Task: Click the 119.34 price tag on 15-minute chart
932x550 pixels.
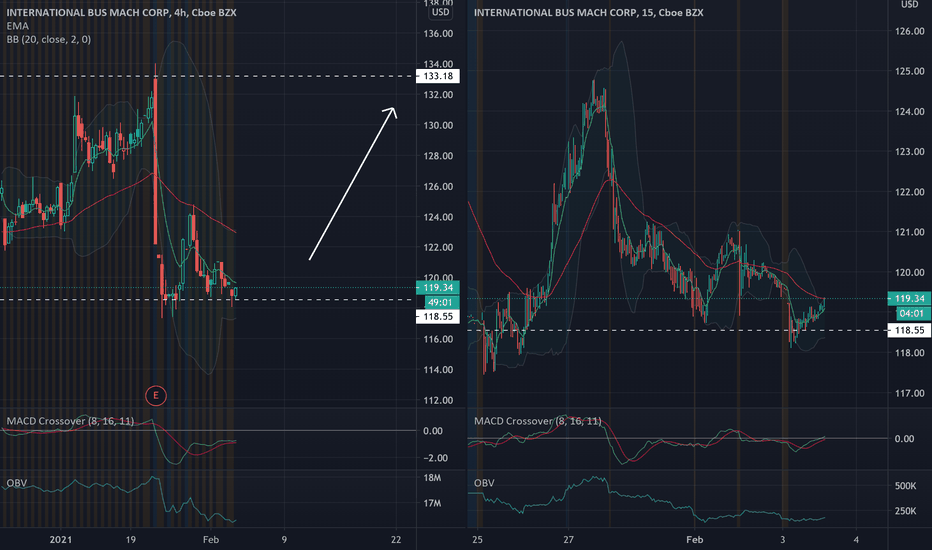Action: [909, 298]
